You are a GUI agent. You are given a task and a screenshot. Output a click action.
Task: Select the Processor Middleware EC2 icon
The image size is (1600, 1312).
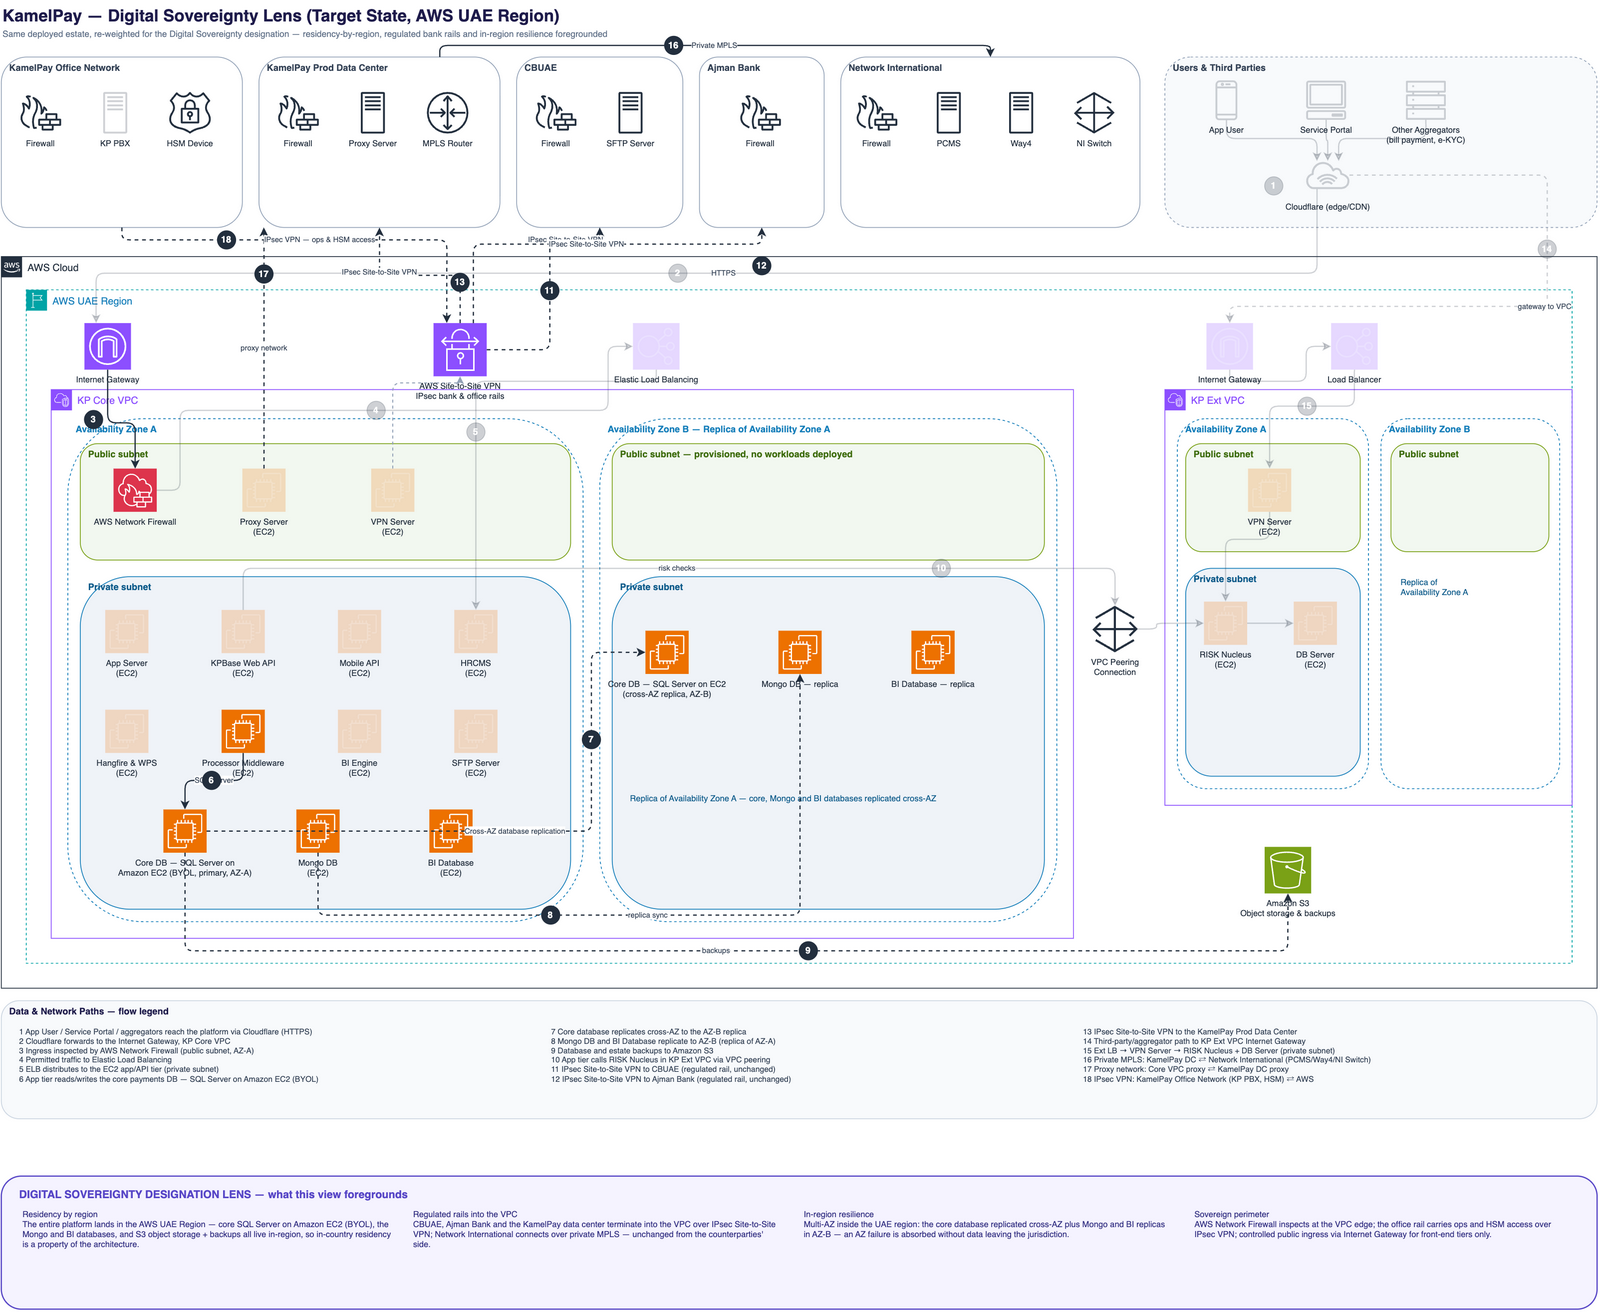[243, 731]
